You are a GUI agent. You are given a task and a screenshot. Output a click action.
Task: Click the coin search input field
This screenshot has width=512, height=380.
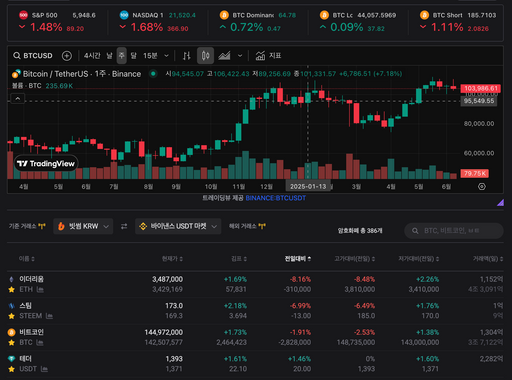tap(454, 231)
